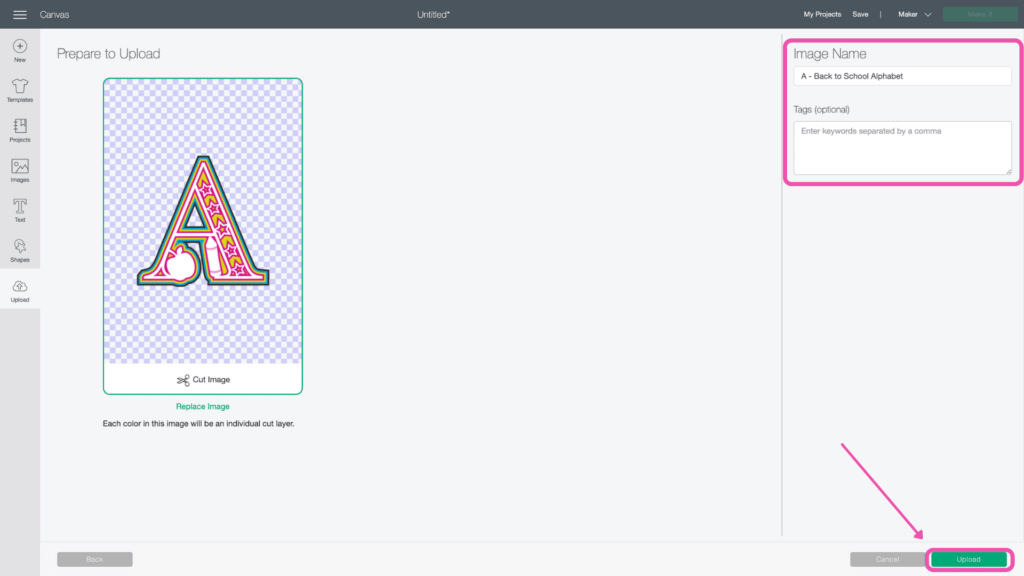Click the Canvas label
This screenshot has width=1024, height=576.
coord(54,14)
